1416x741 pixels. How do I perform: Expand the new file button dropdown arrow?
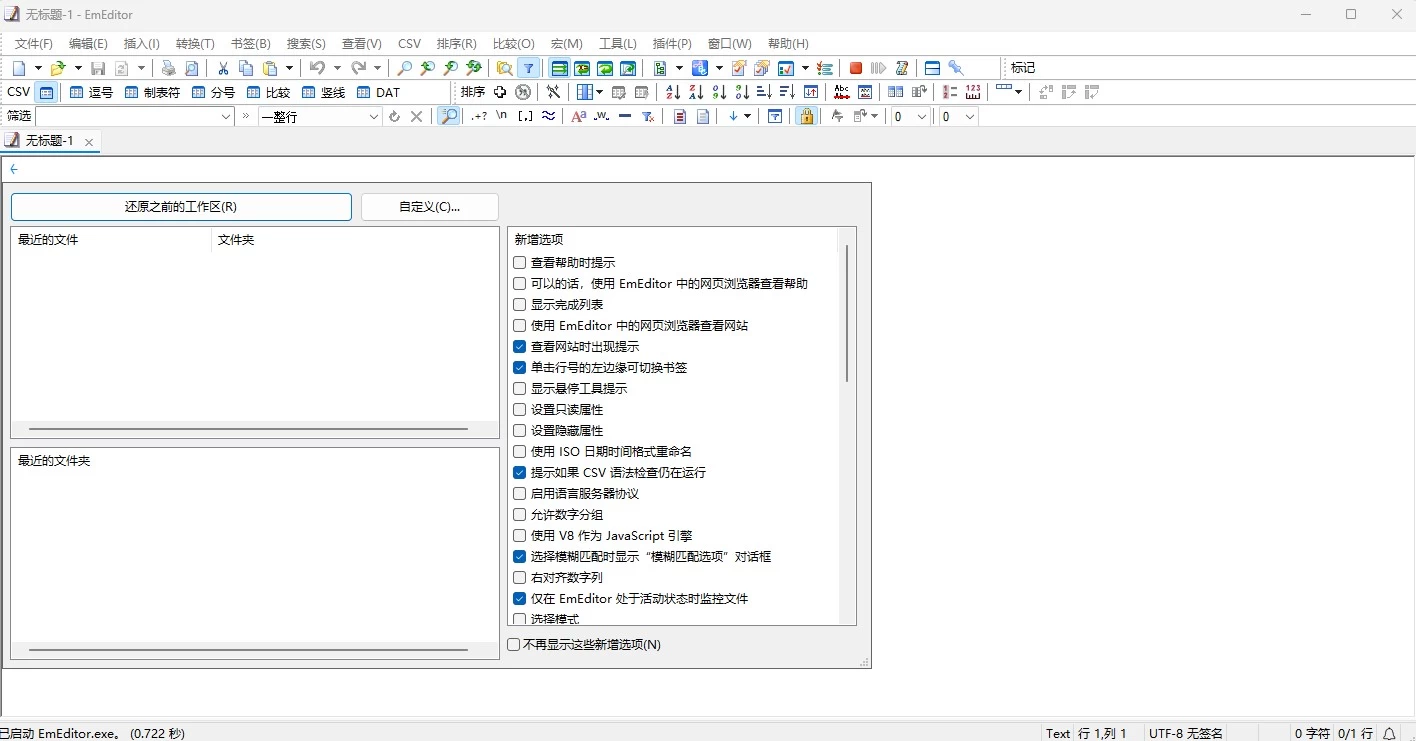(x=38, y=68)
